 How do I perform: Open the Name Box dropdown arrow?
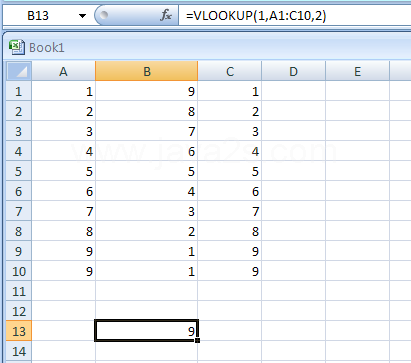click(x=82, y=16)
